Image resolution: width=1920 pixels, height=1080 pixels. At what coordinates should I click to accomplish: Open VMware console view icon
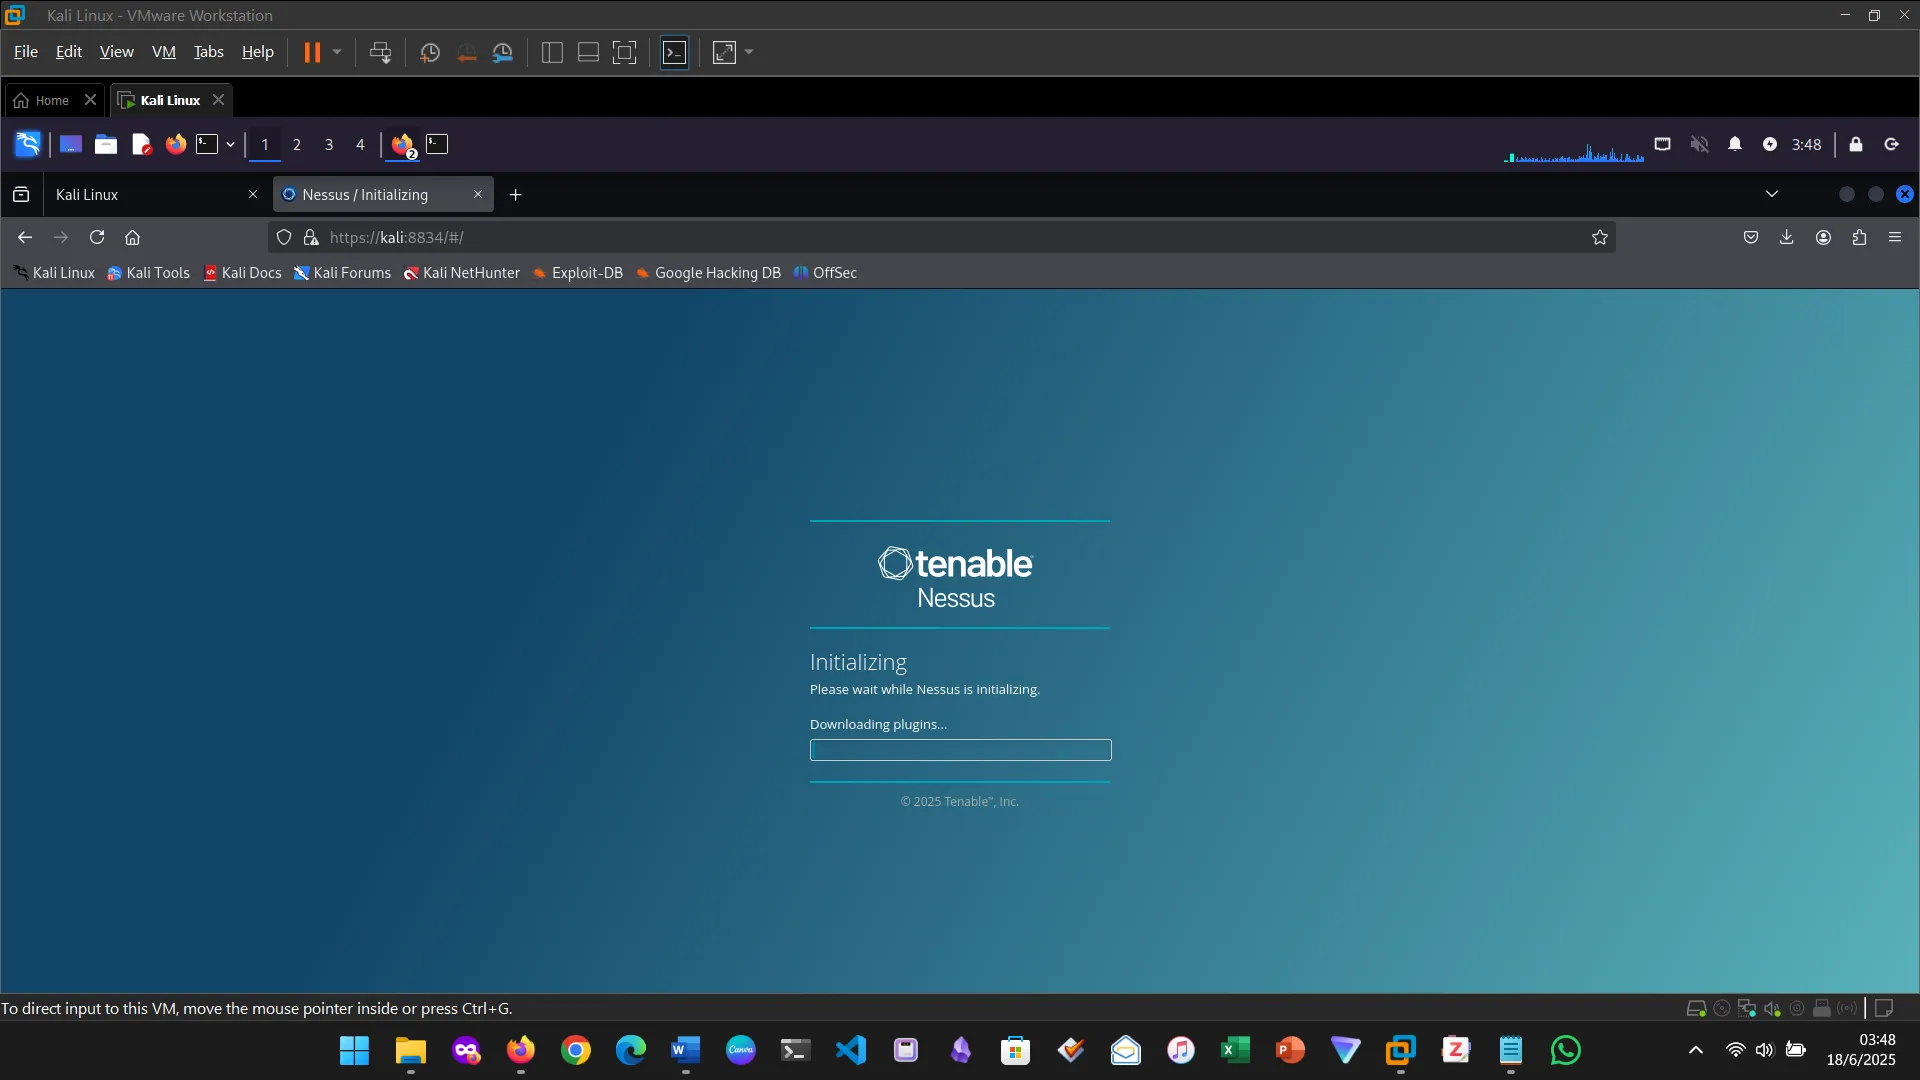point(675,52)
